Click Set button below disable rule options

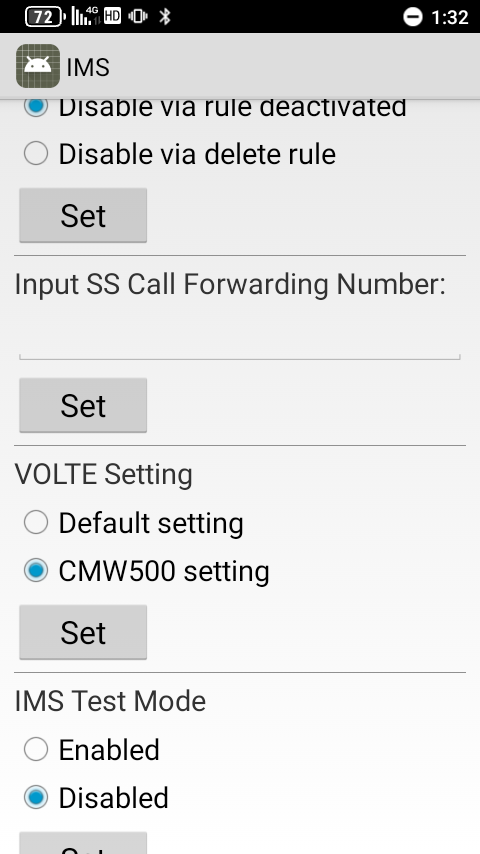tap(83, 215)
